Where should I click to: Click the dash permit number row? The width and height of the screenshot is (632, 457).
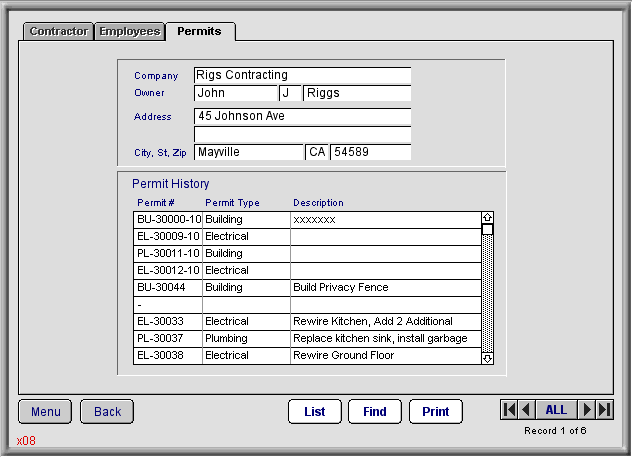click(x=168, y=305)
